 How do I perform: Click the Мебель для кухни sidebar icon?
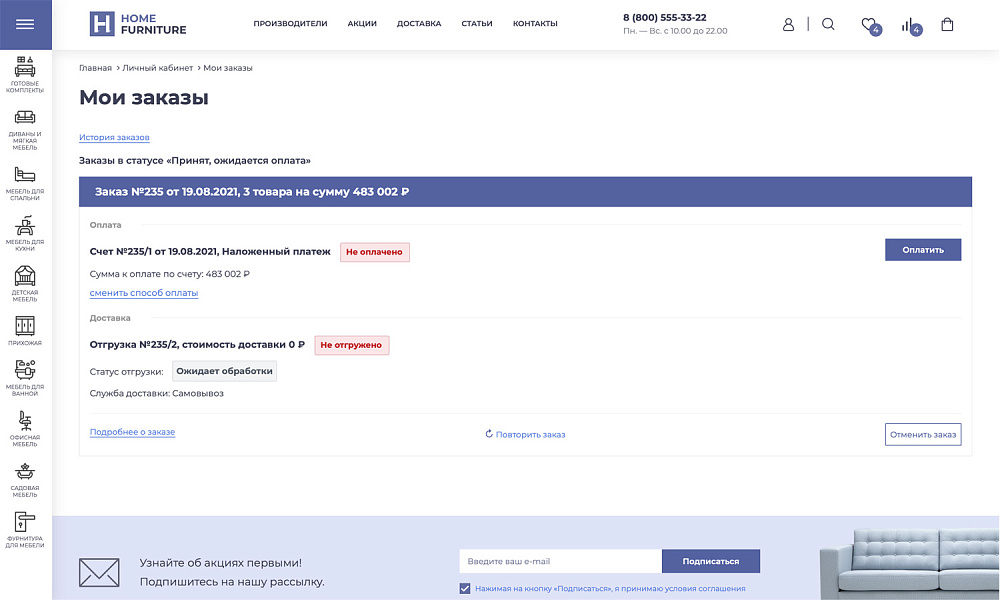25,224
